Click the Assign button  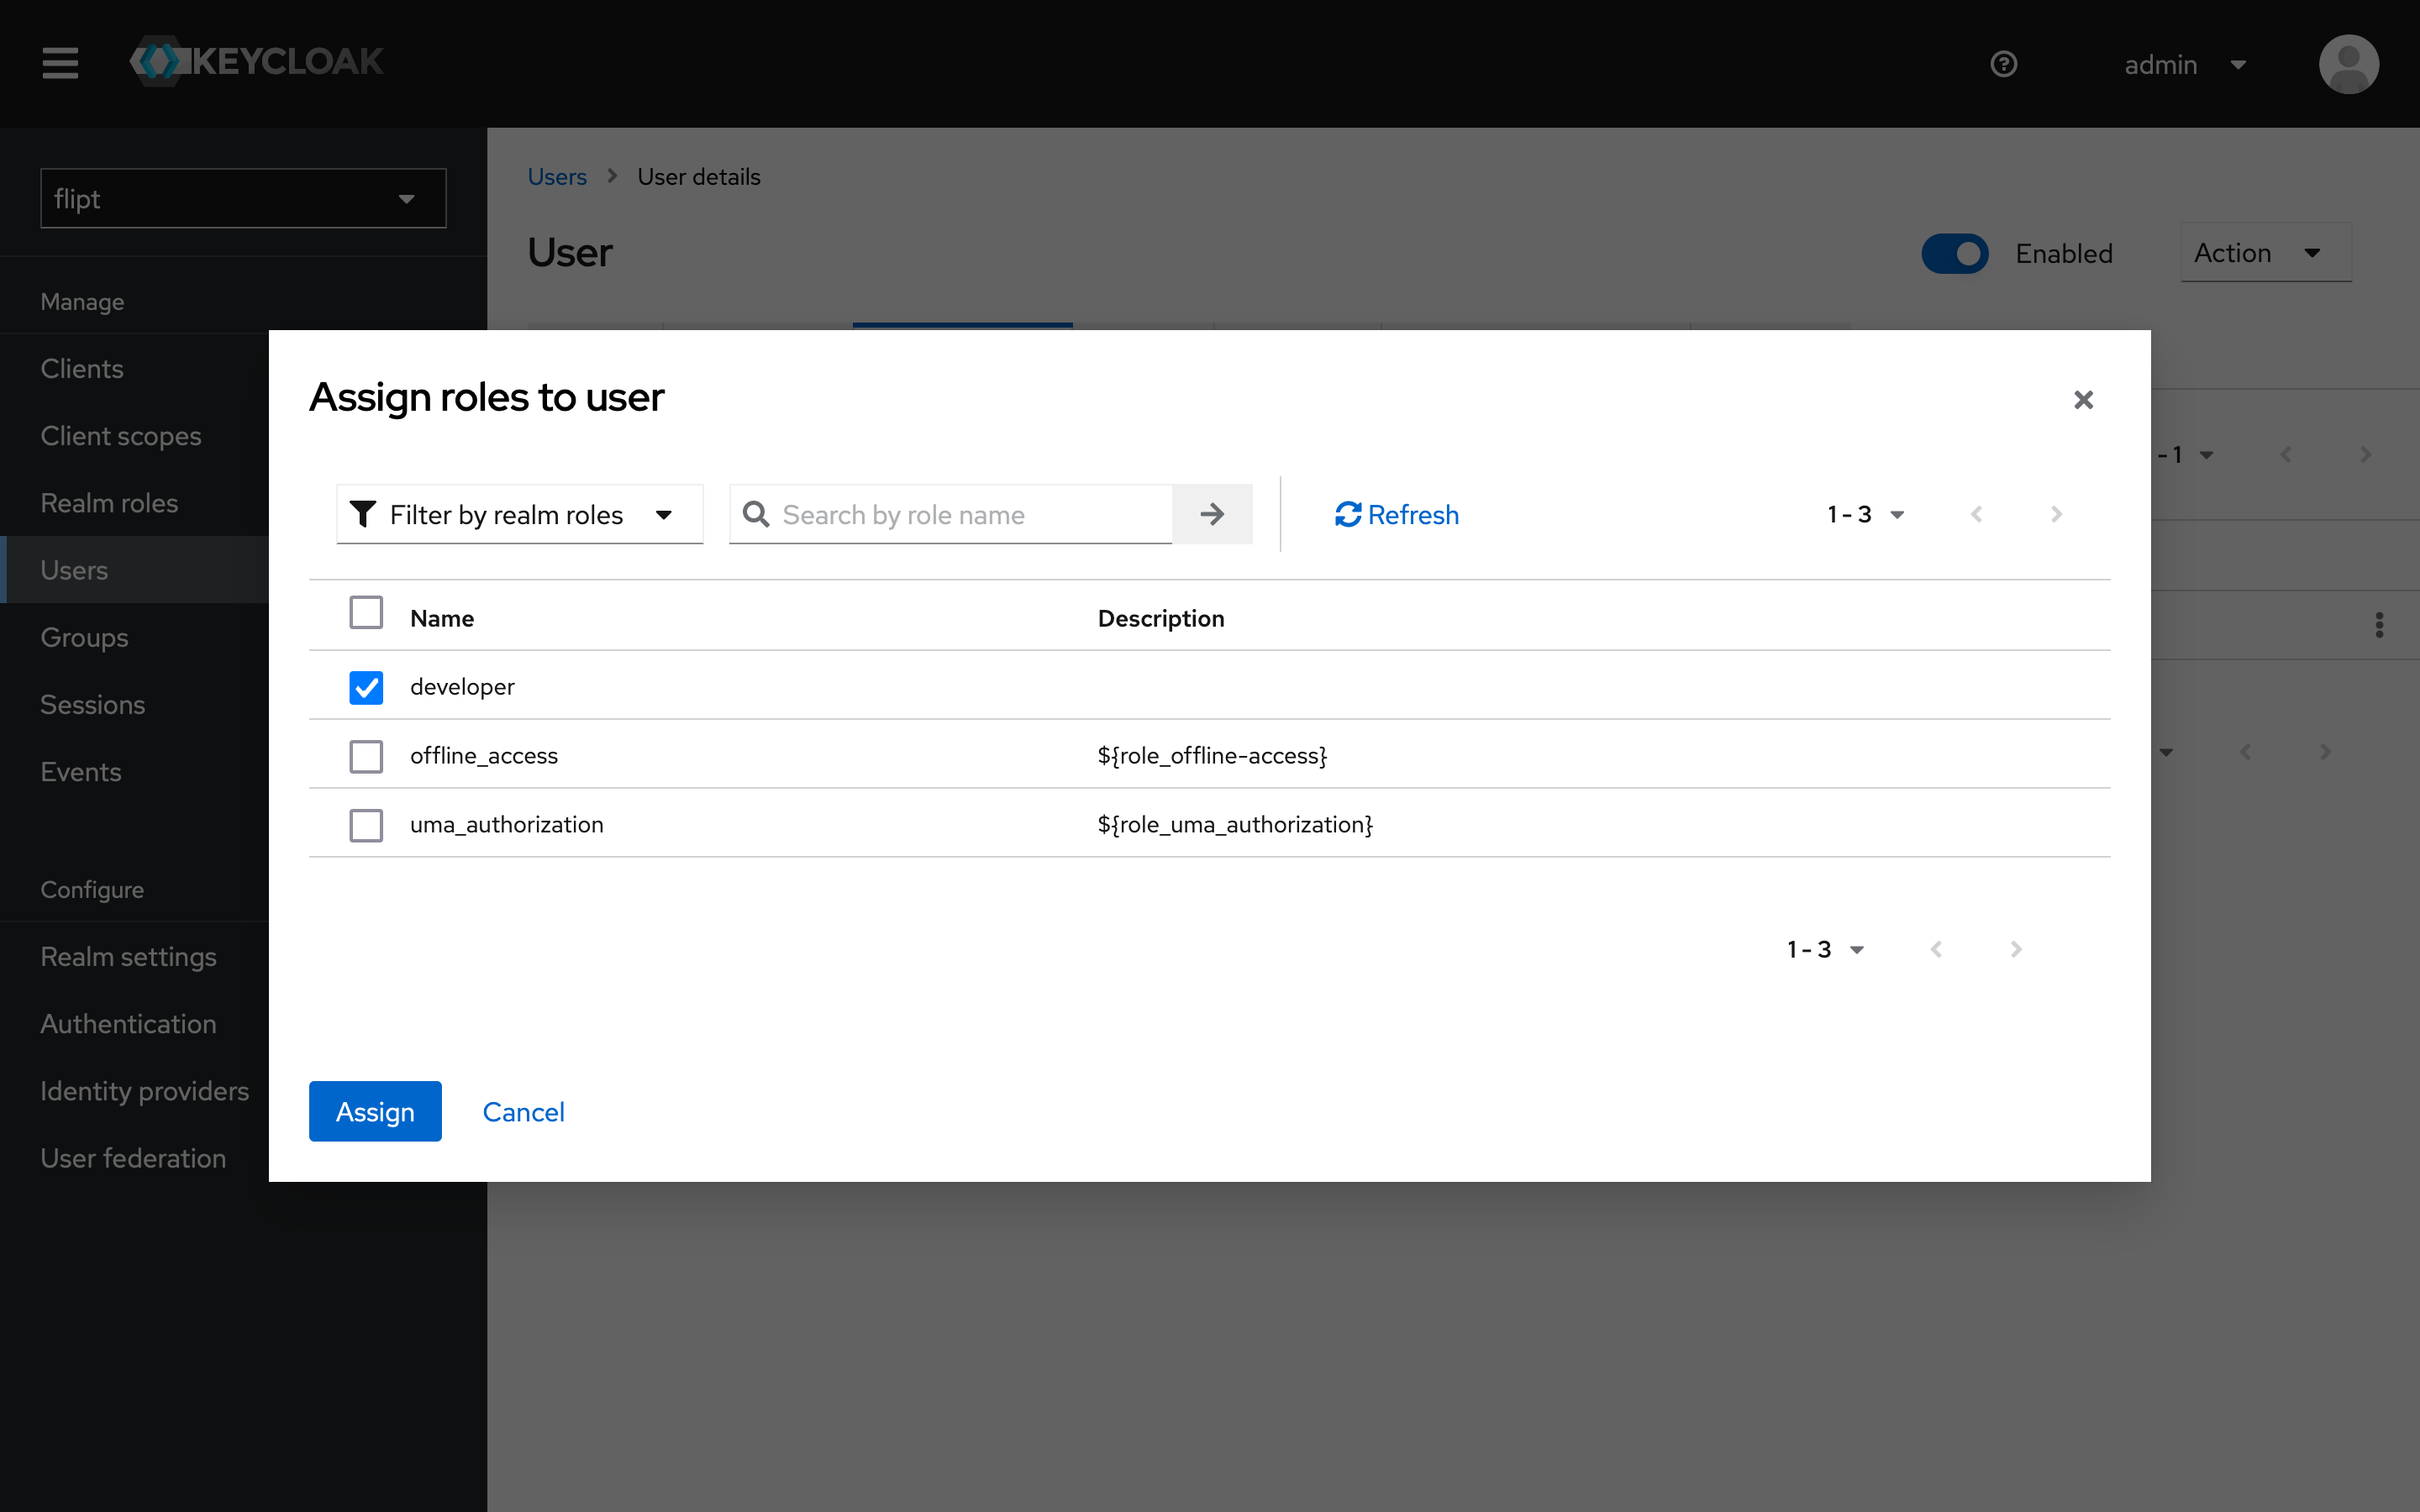coord(375,1111)
